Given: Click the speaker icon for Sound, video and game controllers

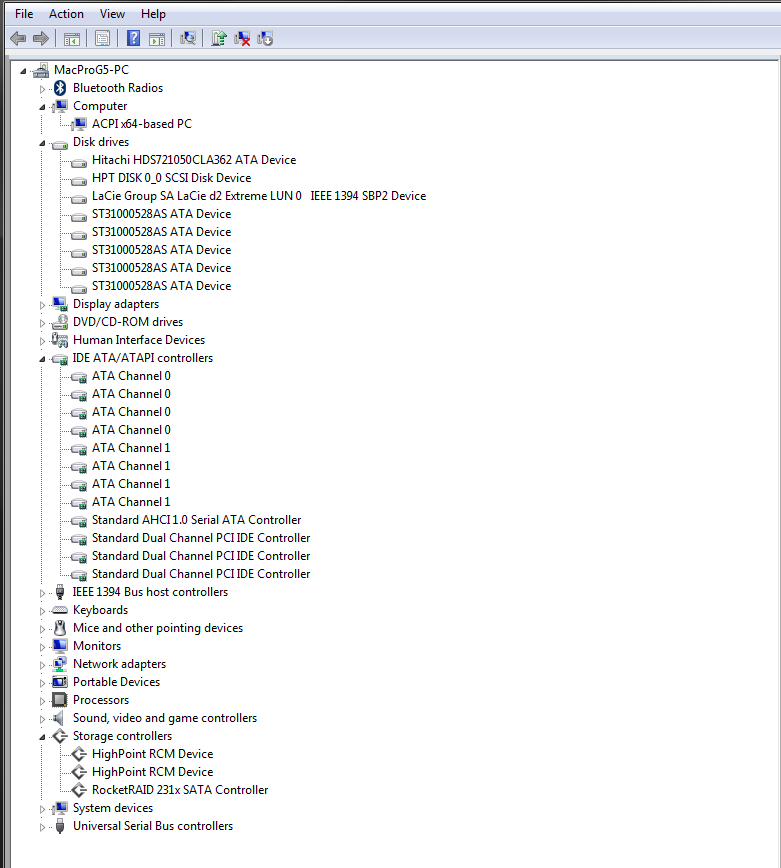Looking at the screenshot, I should click(x=59, y=718).
